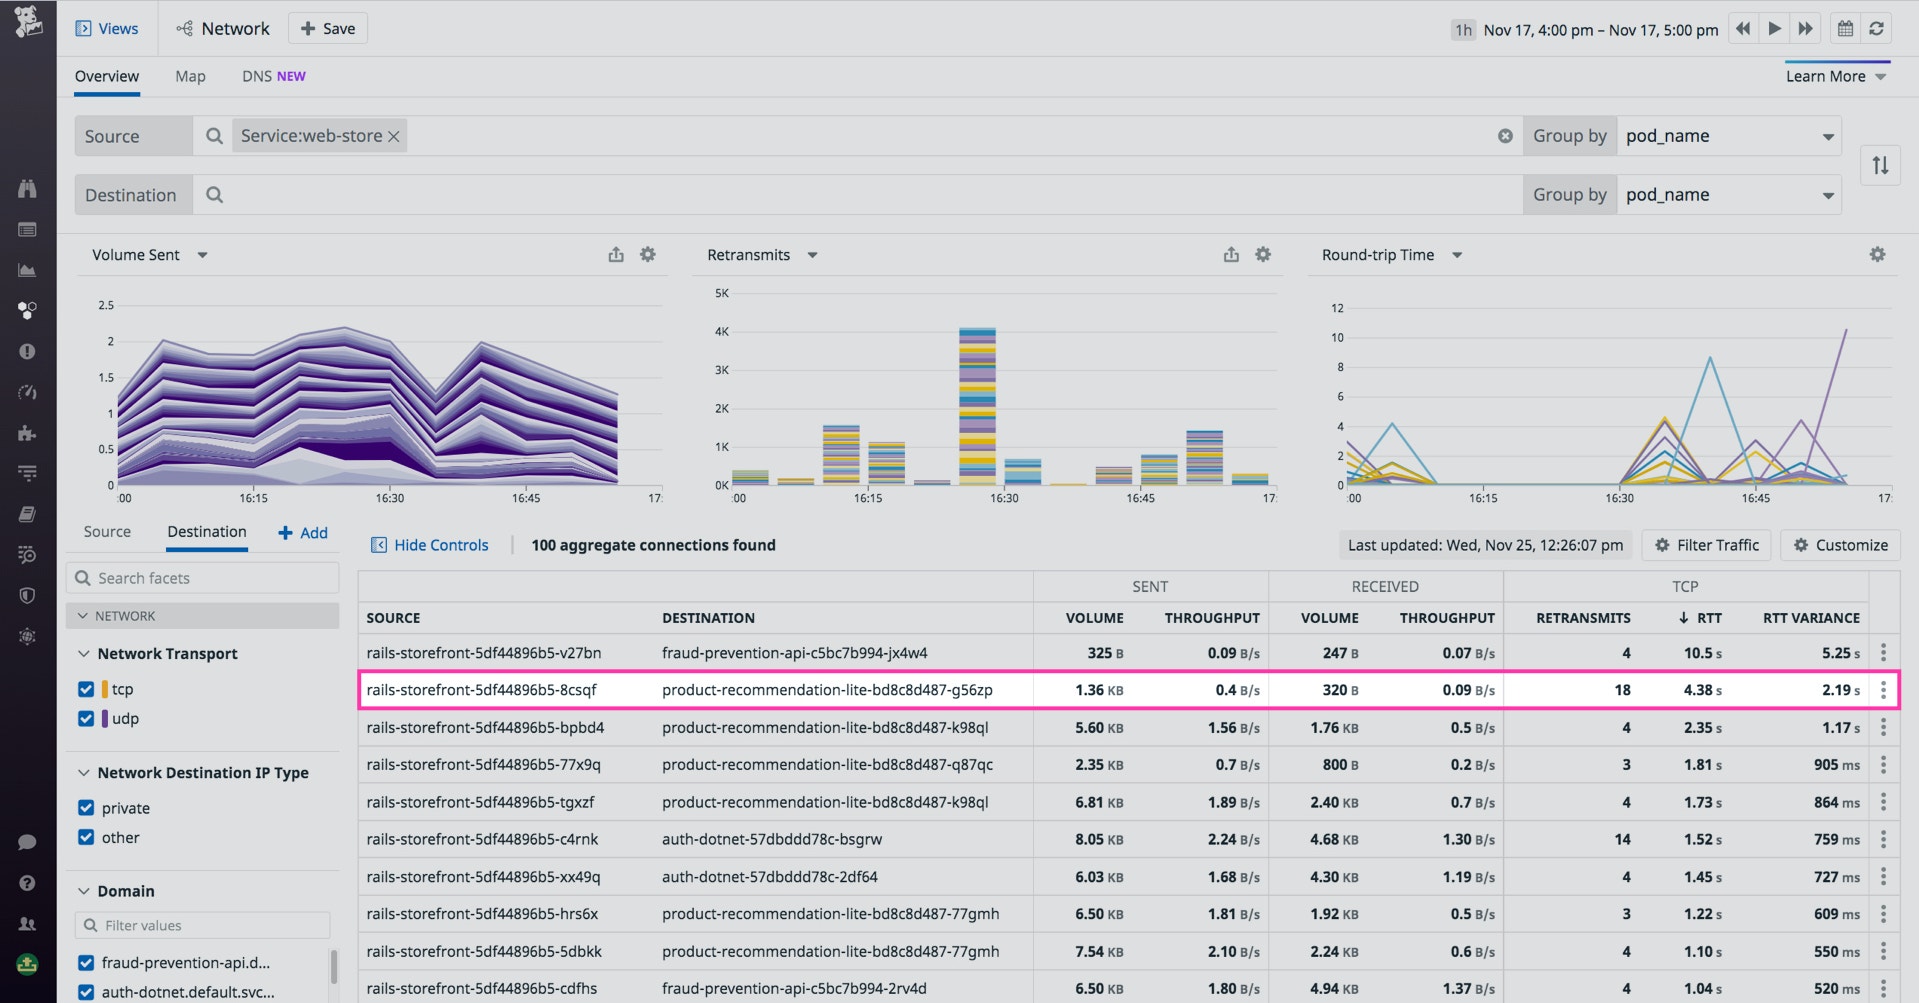1919x1003 pixels.
Task: Refresh the page with the reload icon
Action: click(x=1877, y=28)
